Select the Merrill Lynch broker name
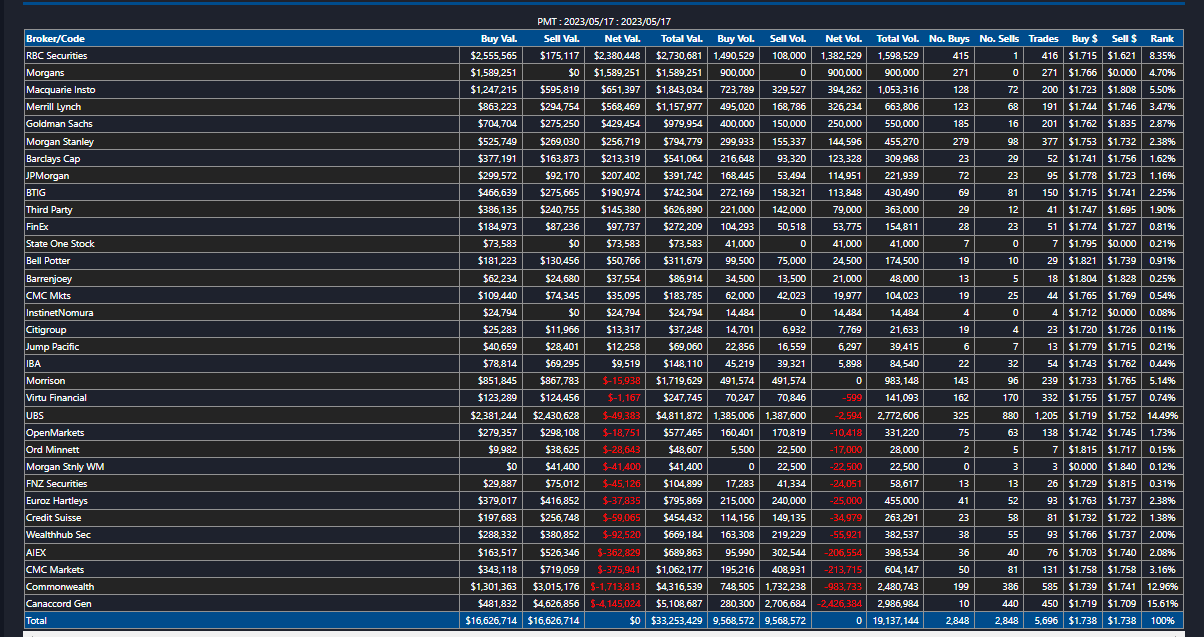Screen dimensions: 1204x637 pyautogui.click(x=53, y=107)
